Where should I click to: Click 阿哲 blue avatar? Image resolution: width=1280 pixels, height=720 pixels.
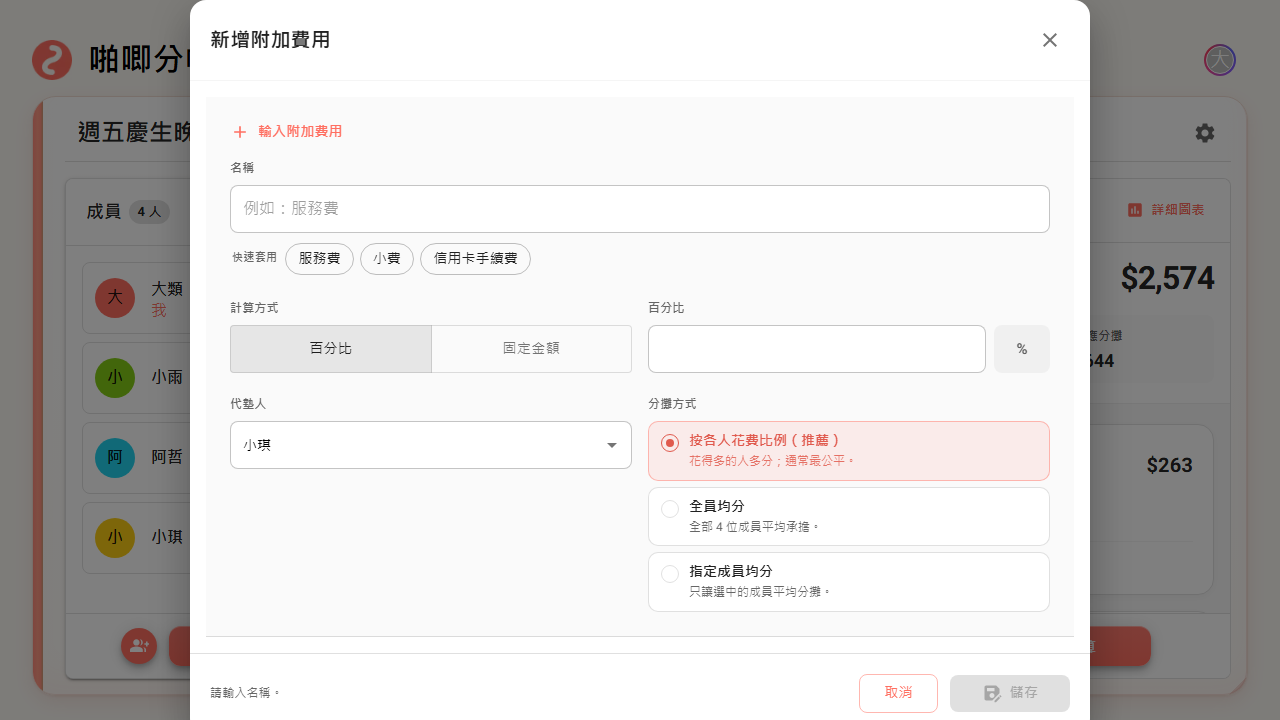point(115,458)
